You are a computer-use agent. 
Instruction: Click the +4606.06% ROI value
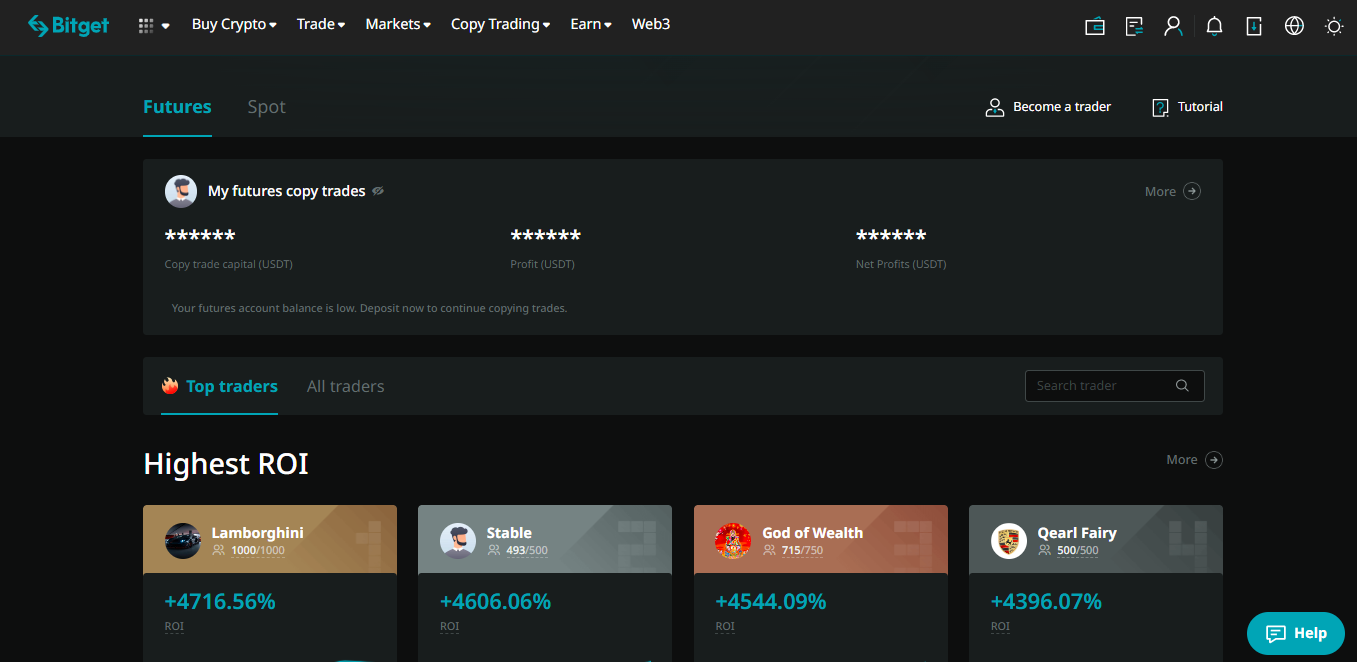[x=496, y=602]
